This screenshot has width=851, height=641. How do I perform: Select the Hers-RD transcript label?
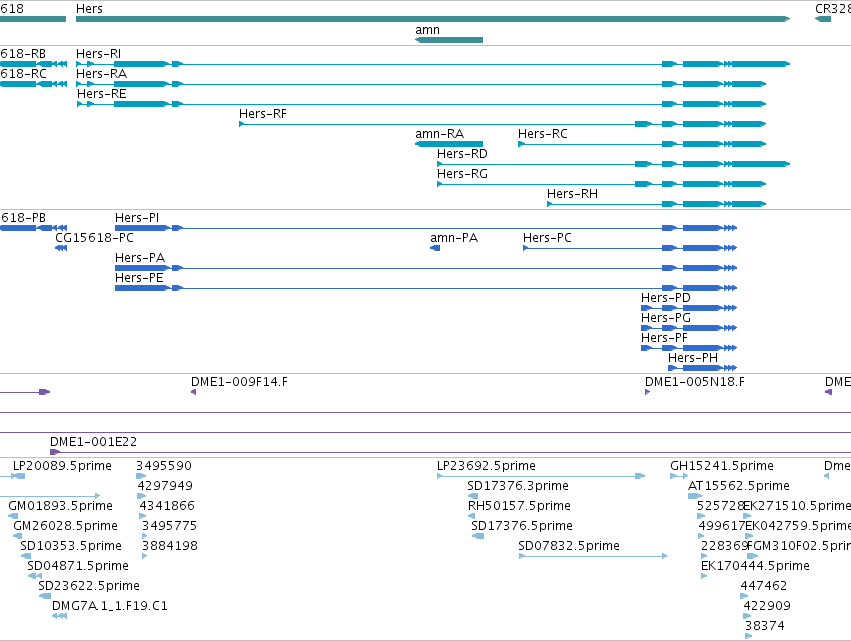coord(462,154)
